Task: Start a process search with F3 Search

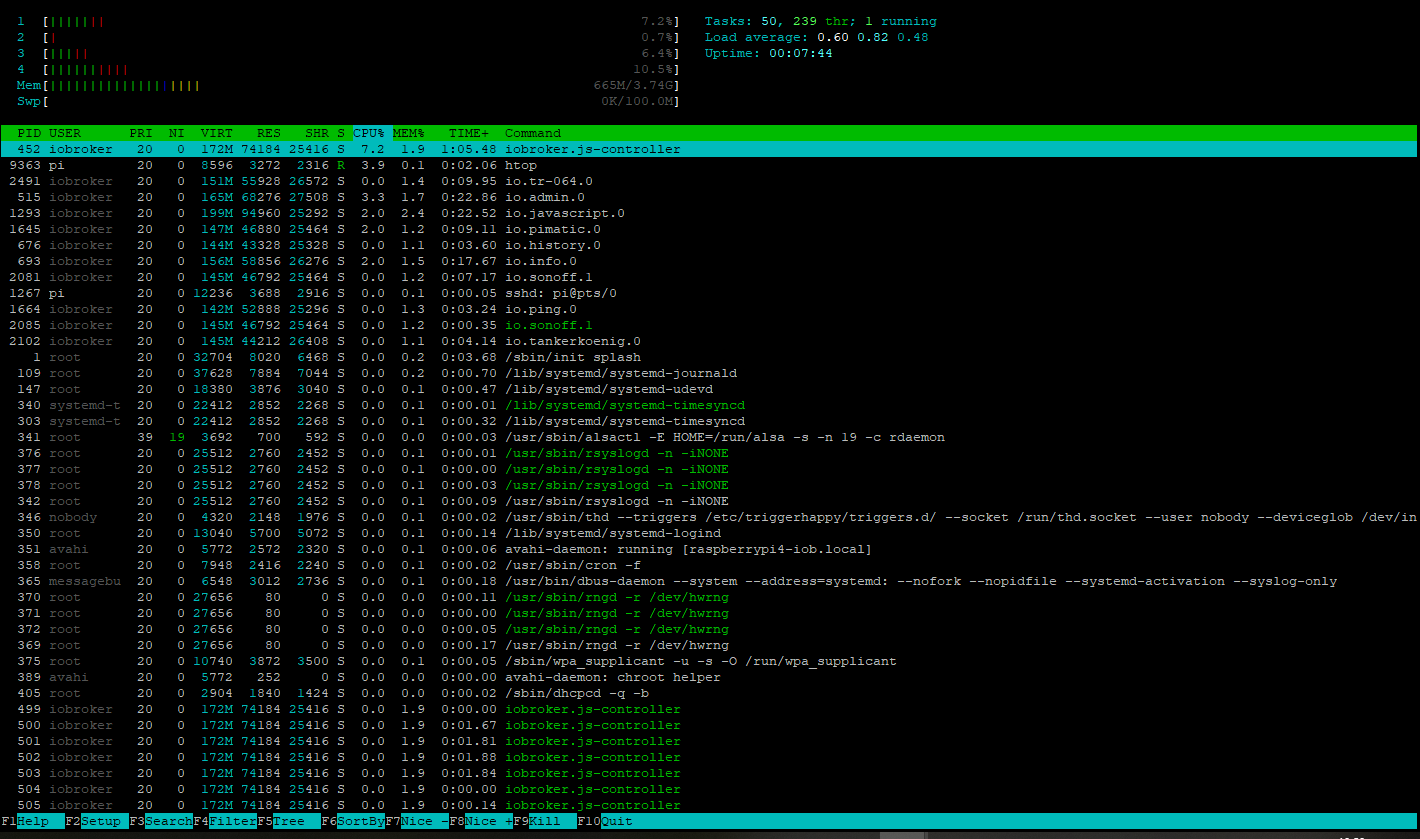Action: (161, 821)
